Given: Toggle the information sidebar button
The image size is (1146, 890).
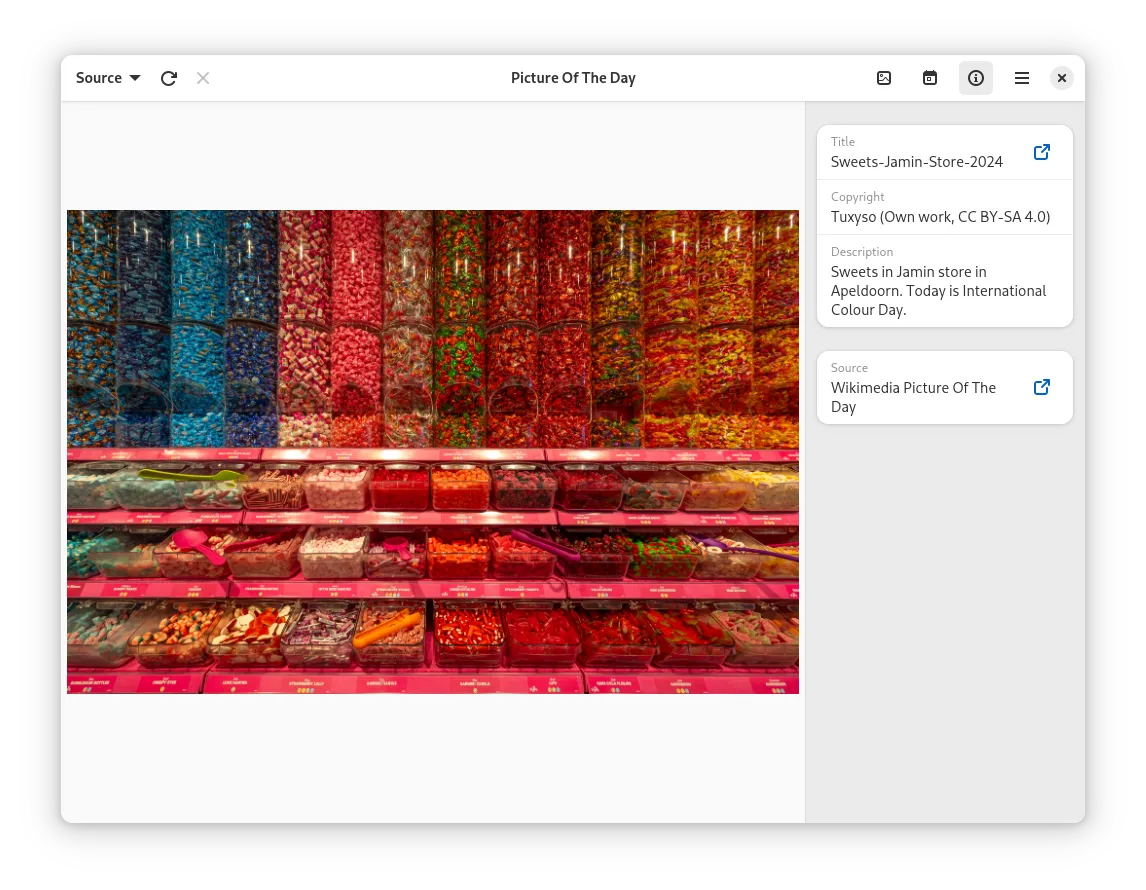Looking at the screenshot, I should pos(976,78).
